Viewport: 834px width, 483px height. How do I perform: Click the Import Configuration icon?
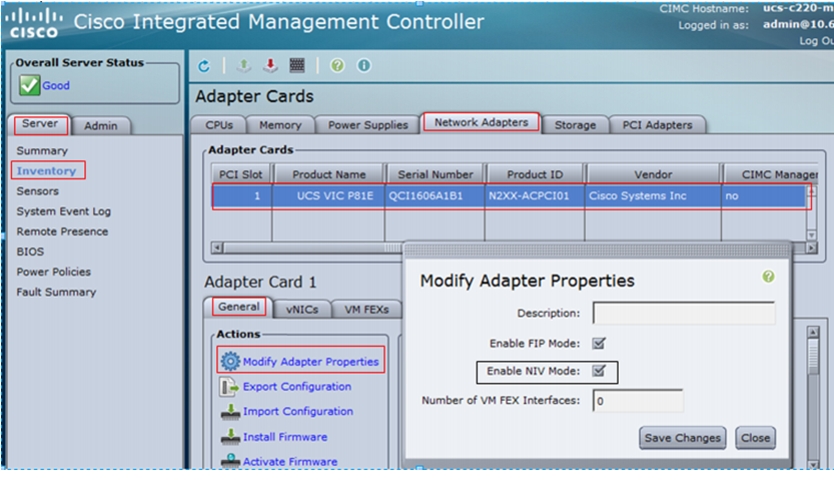click(230, 412)
